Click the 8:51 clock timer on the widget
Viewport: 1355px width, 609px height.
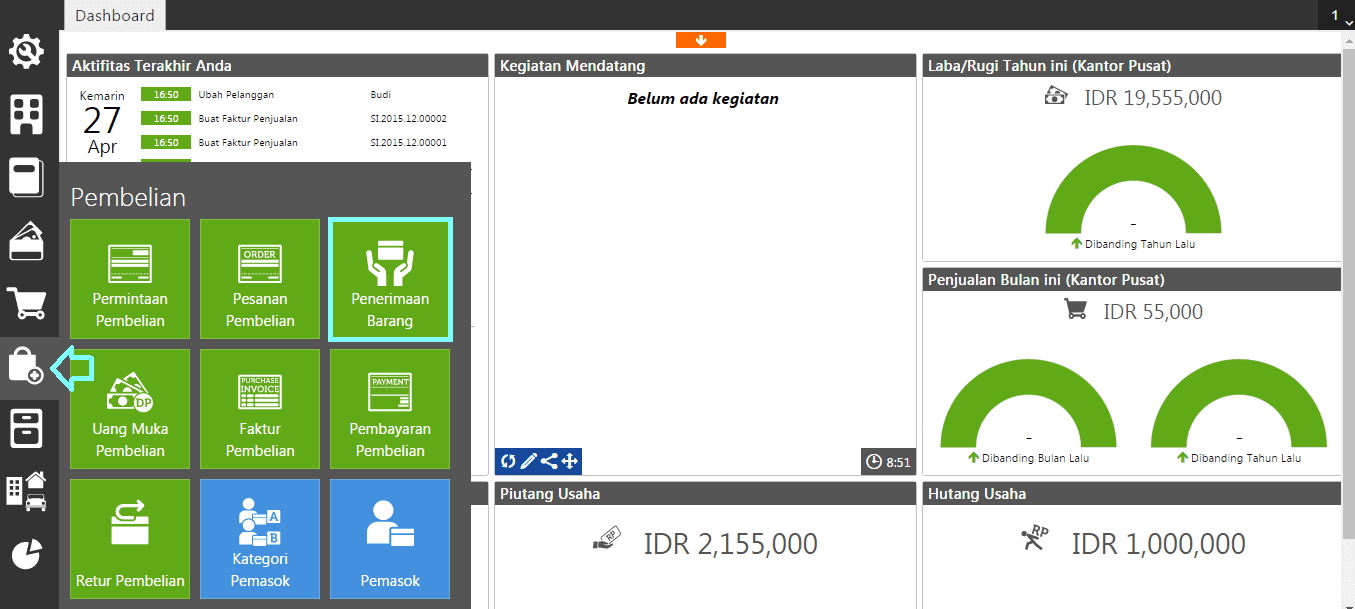pos(886,461)
